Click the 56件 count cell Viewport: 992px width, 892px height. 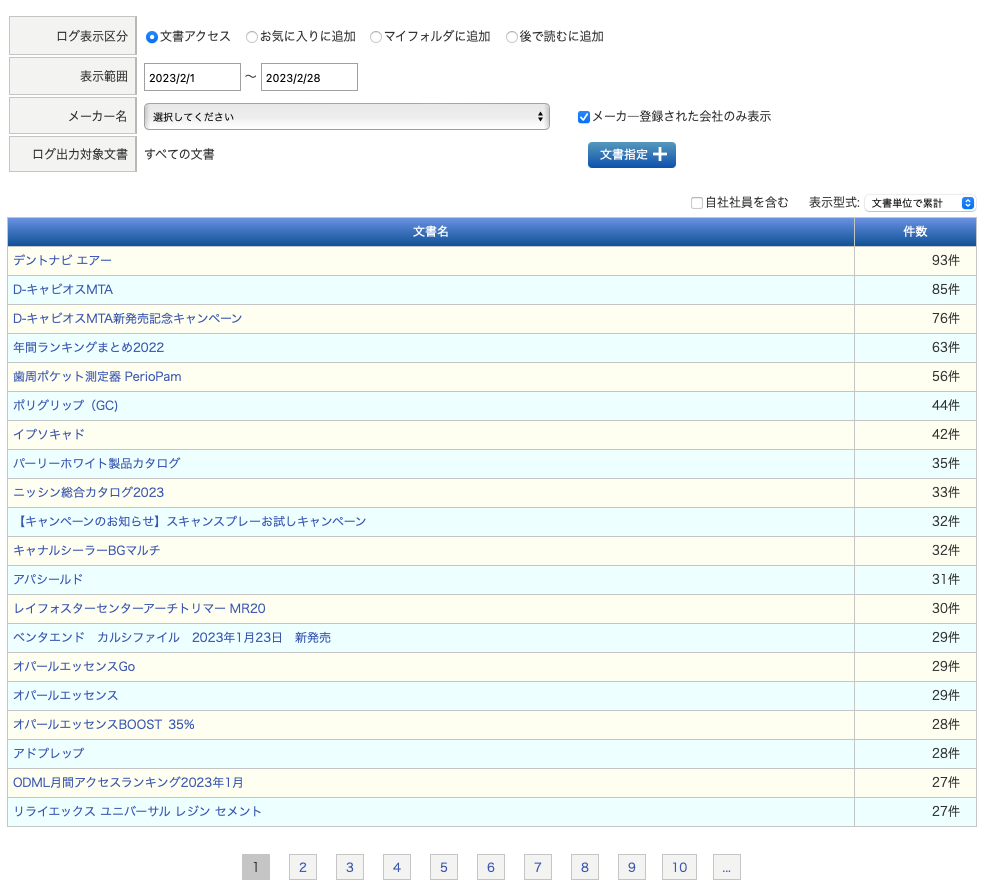coord(915,377)
